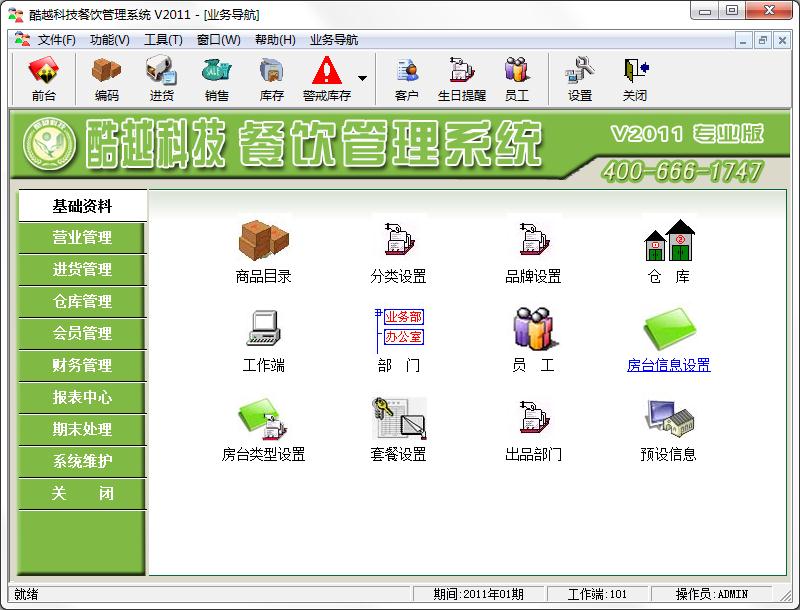
Task: Expand the dropdown arrow beside 警戒库存
Action: pyautogui.click(x=362, y=79)
